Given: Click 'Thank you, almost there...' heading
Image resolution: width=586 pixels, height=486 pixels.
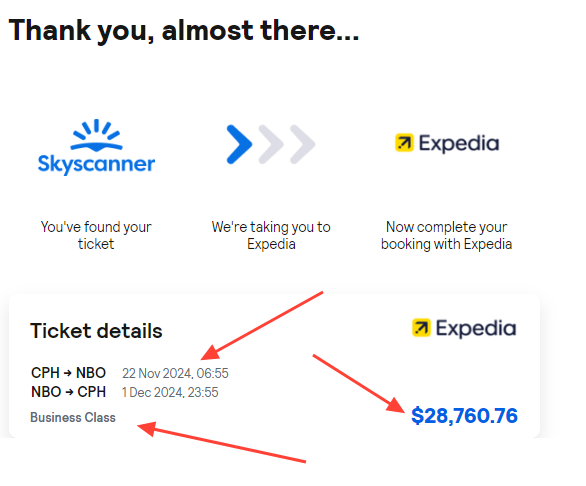Looking at the screenshot, I should pyautogui.click(x=184, y=31).
